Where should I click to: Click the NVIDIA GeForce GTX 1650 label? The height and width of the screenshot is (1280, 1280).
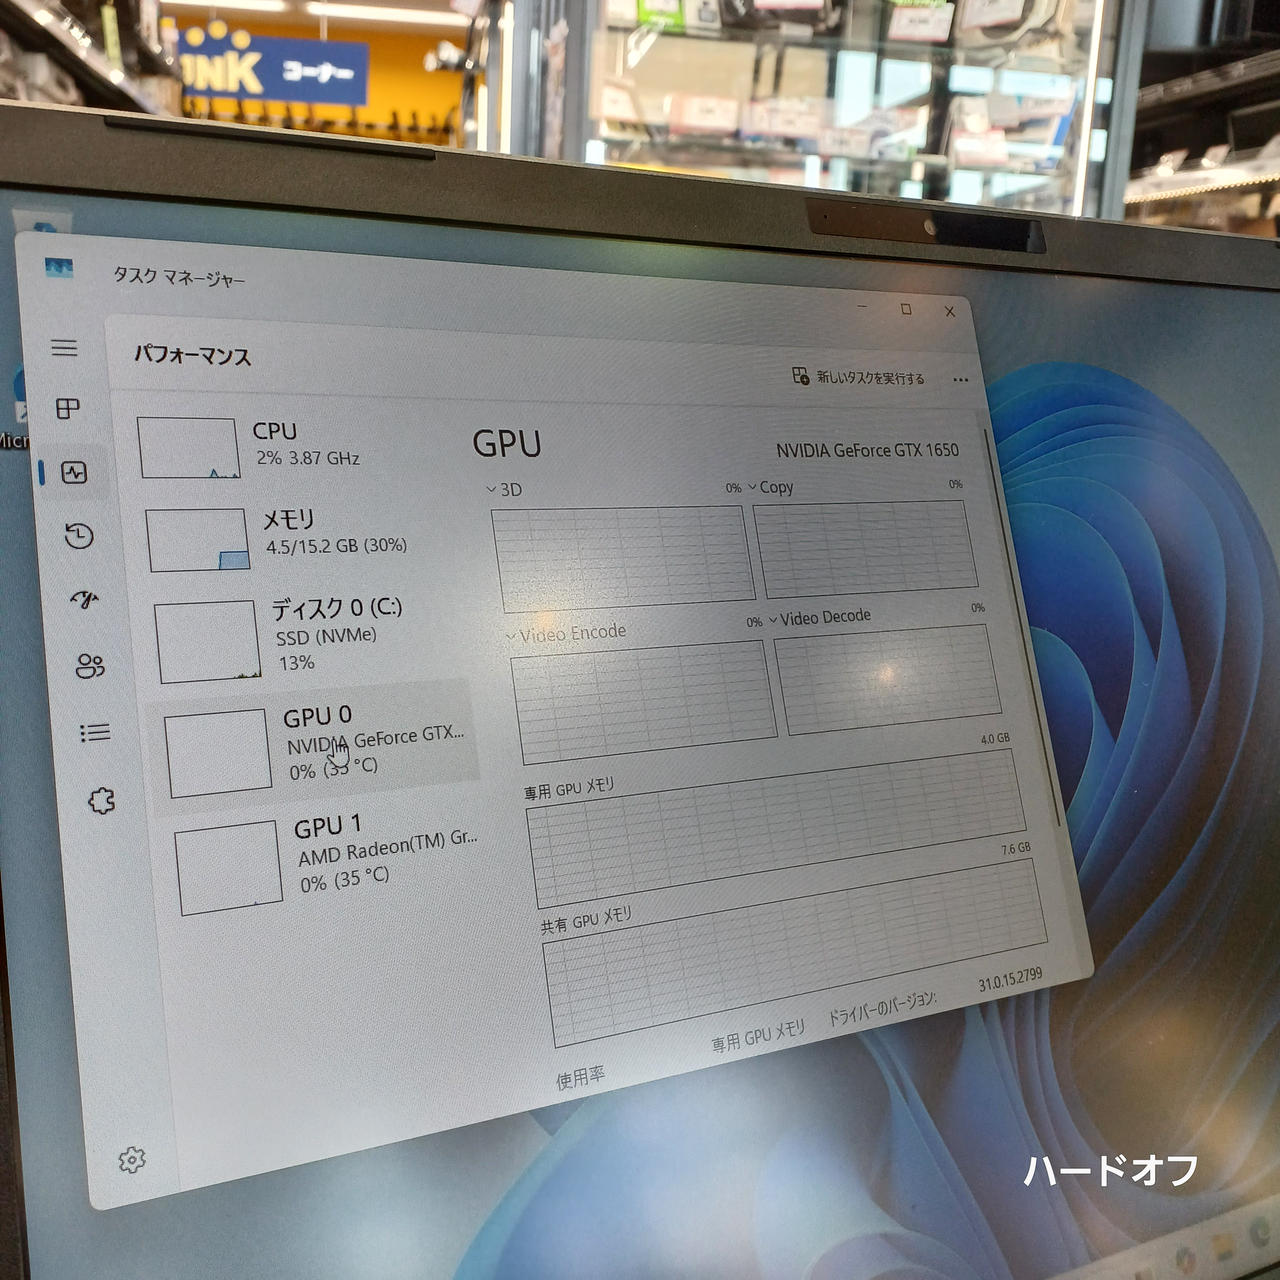coord(867,450)
